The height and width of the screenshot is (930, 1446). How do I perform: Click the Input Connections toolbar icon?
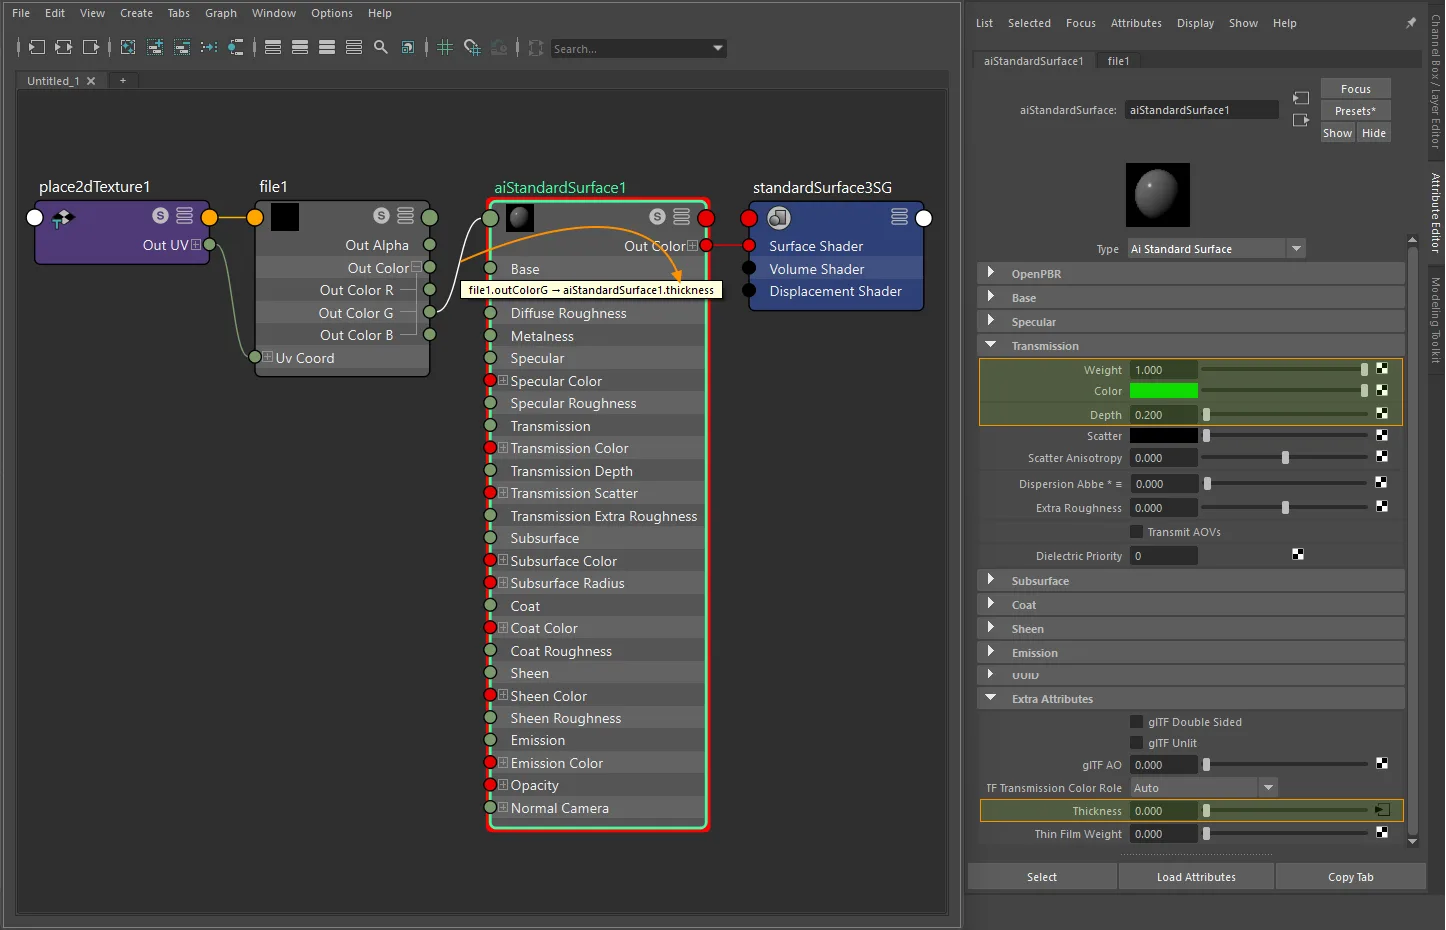coord(37,47)
